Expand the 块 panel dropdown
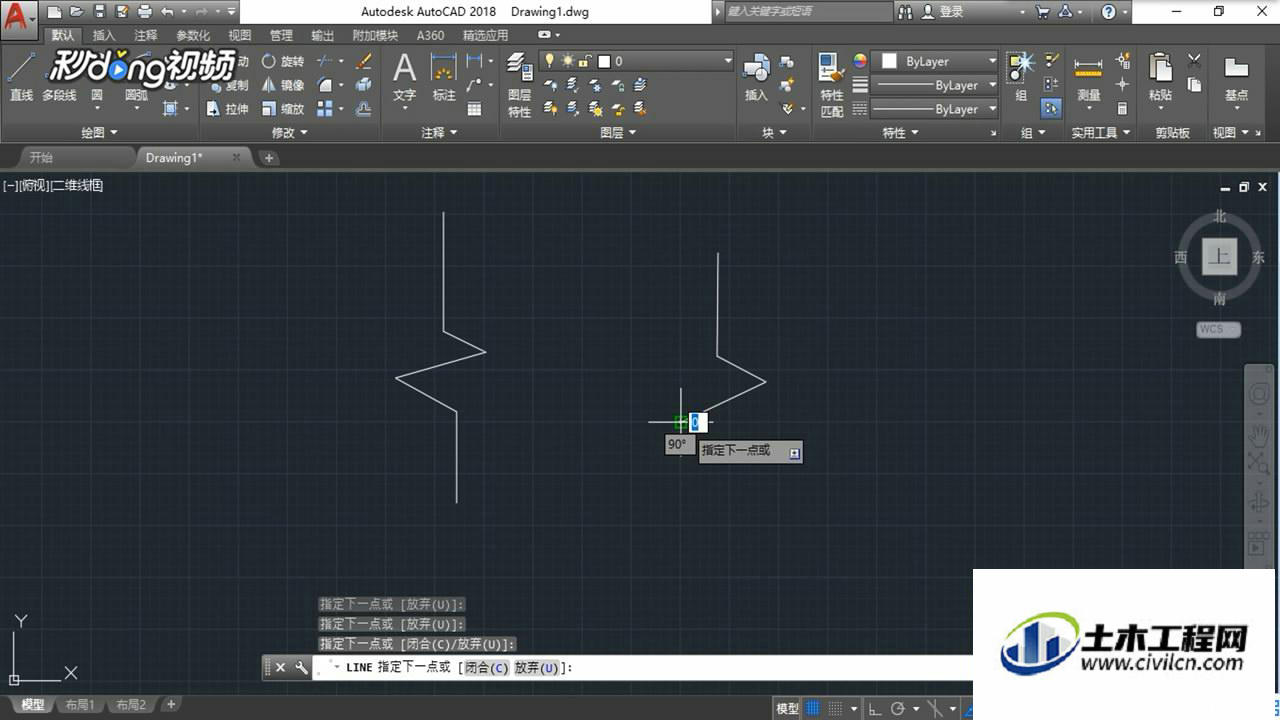This screenshot has height=720, width=1280. point(775,132)
